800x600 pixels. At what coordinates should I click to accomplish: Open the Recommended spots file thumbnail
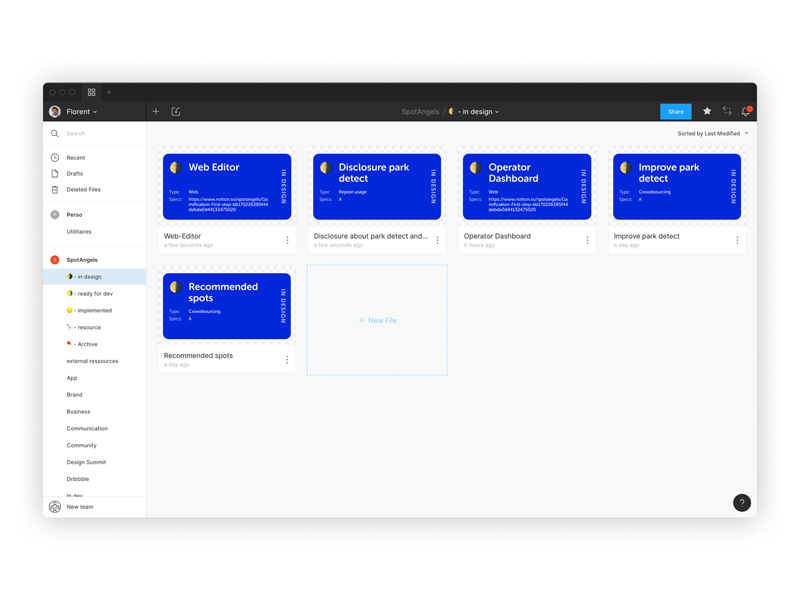pyautogui.click(x=227, y=306)
